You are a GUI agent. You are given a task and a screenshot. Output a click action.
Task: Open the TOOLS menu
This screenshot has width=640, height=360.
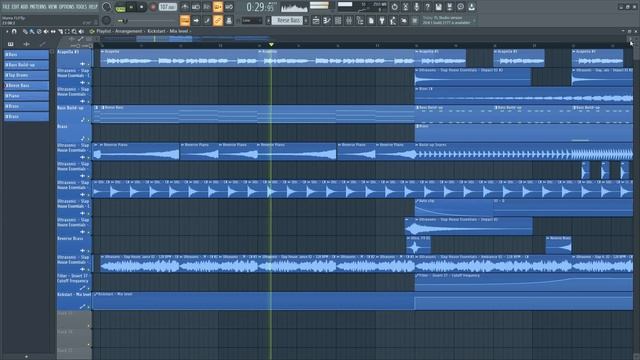click(81, 7)
